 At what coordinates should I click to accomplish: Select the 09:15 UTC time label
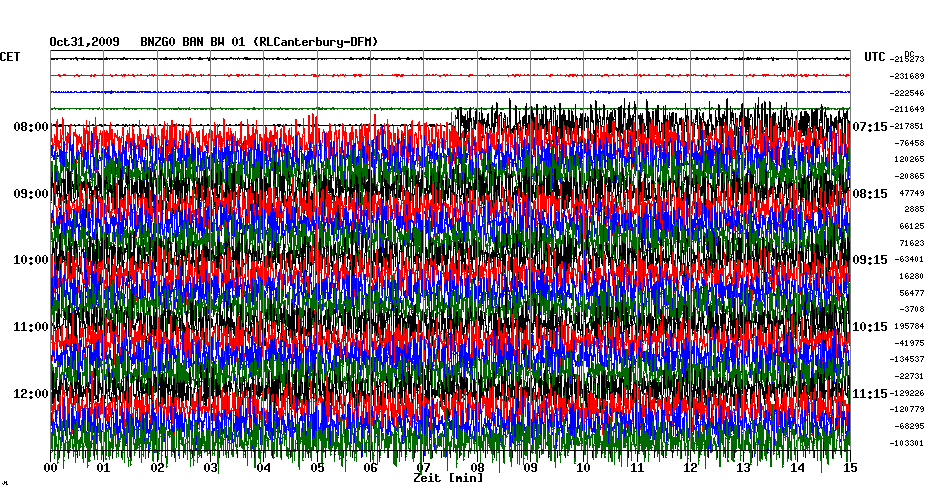pos(870,260)
